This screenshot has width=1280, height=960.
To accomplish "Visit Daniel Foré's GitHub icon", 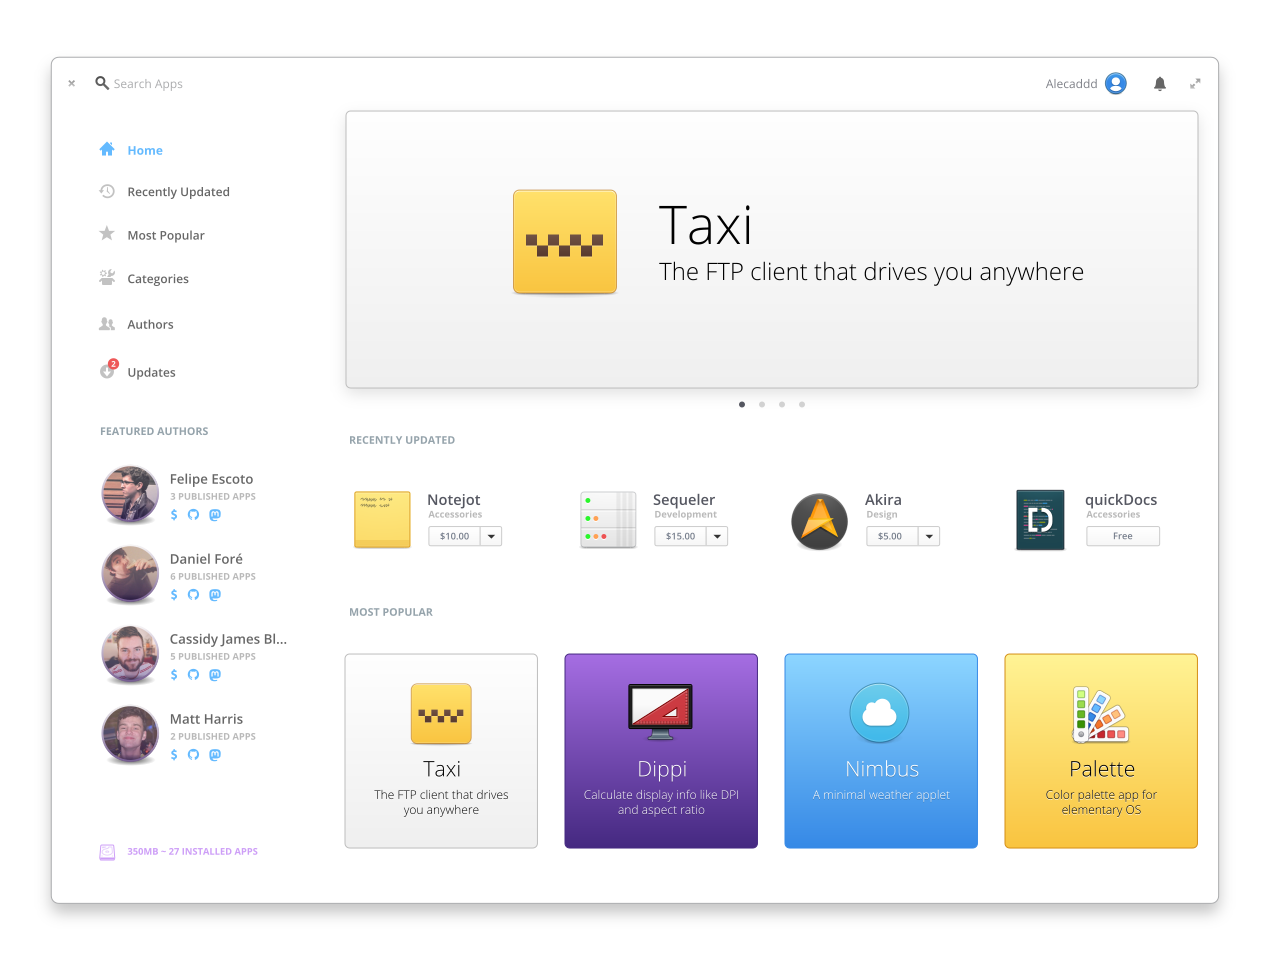I will (194, 595).
